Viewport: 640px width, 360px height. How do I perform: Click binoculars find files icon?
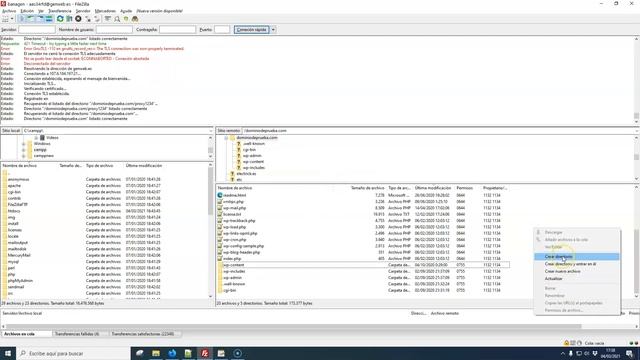pos(135,19)
